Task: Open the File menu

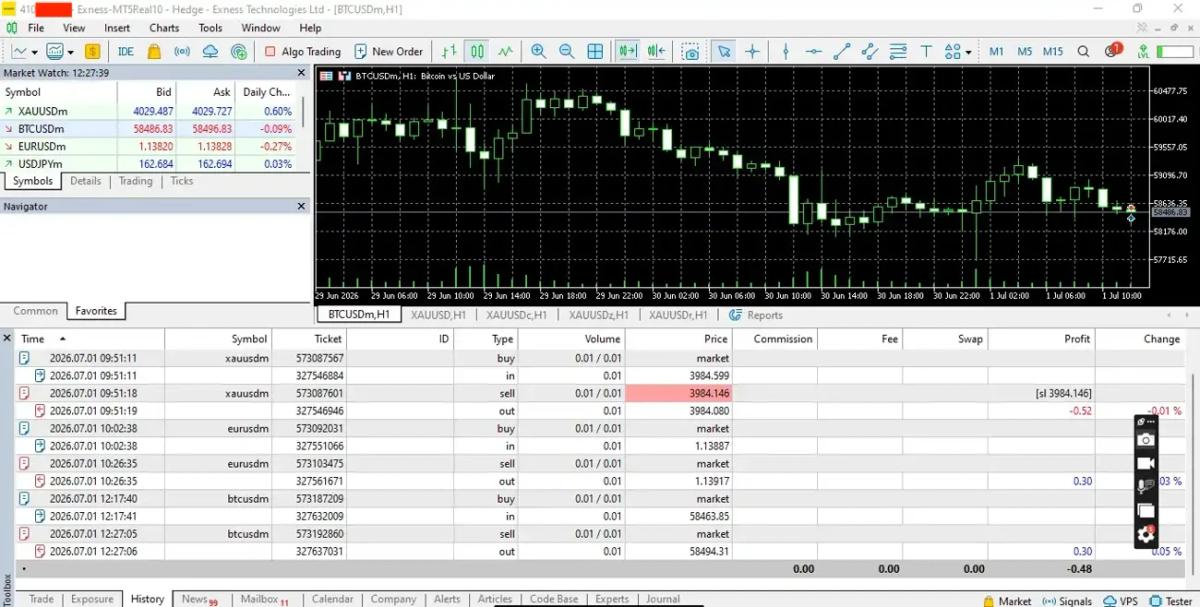Action: pos(36,28)
